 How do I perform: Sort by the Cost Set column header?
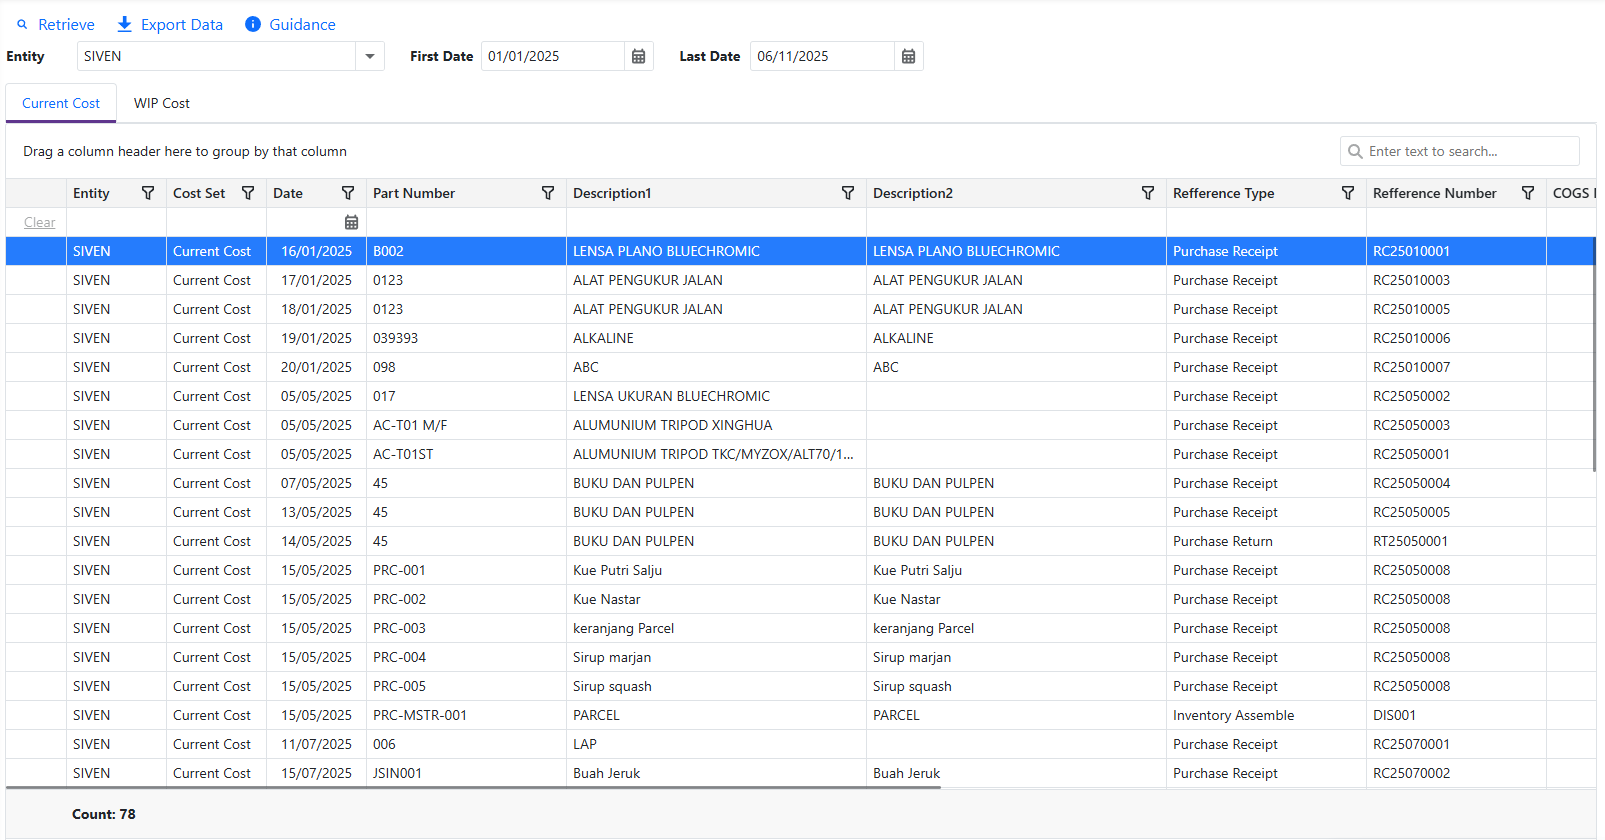coord(199,193)
